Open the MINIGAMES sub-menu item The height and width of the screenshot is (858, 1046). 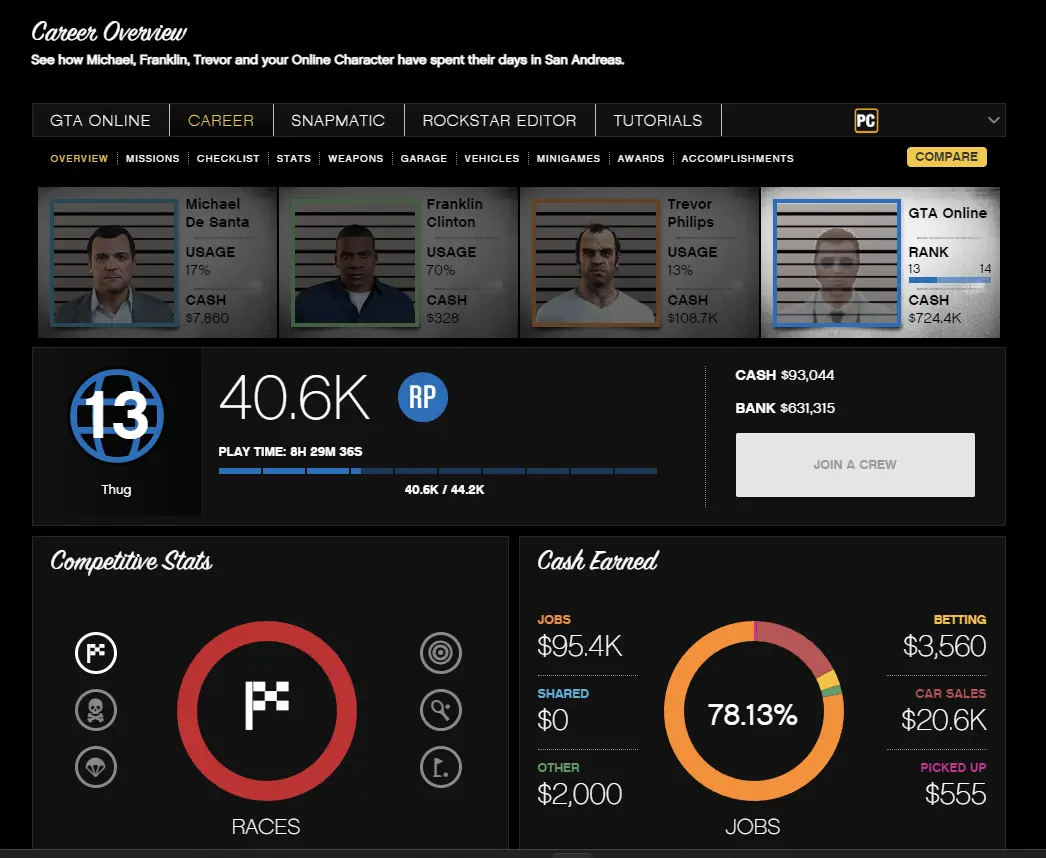pos(568,158)
